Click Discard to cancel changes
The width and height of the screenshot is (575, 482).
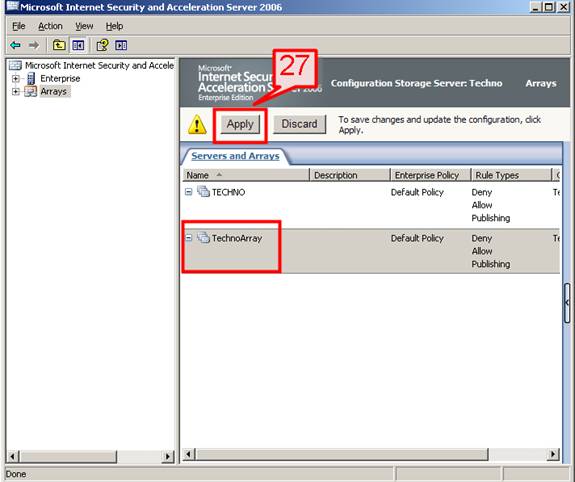pyautogui.click(x=299, y=124)
